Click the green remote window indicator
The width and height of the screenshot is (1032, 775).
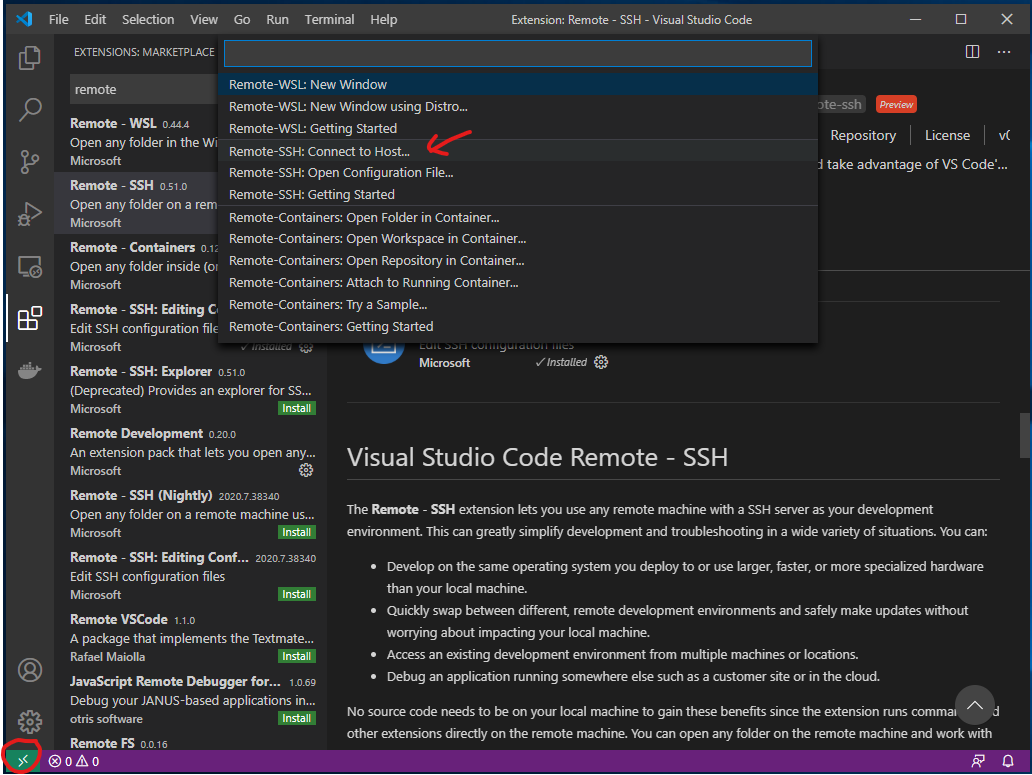[23, 761]
